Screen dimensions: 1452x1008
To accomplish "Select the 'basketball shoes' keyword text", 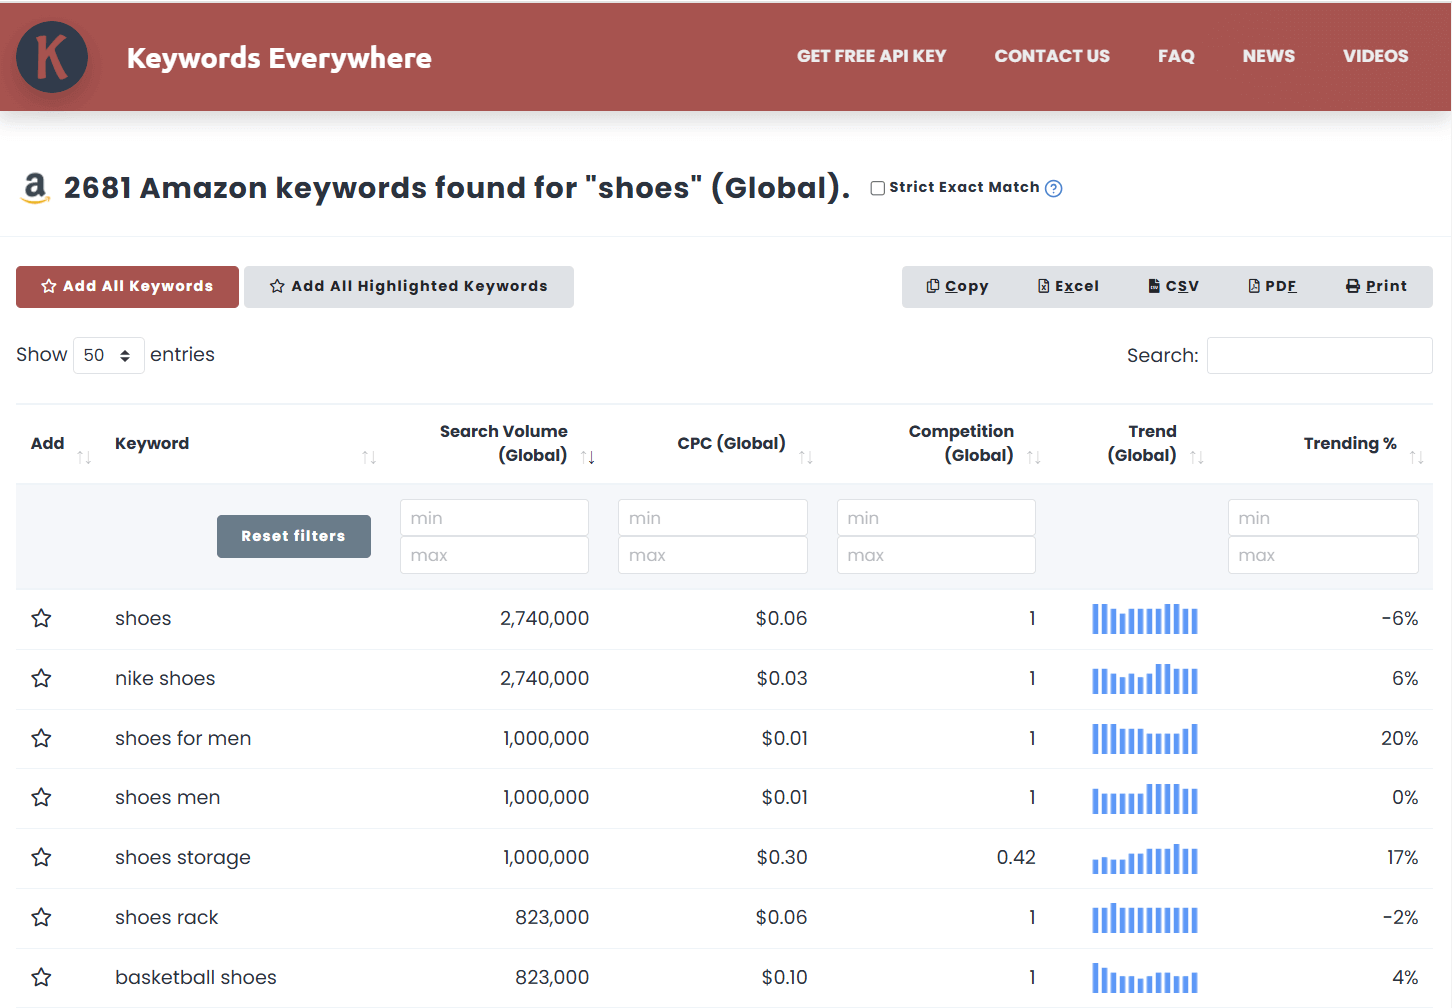I will click(196, 977).
